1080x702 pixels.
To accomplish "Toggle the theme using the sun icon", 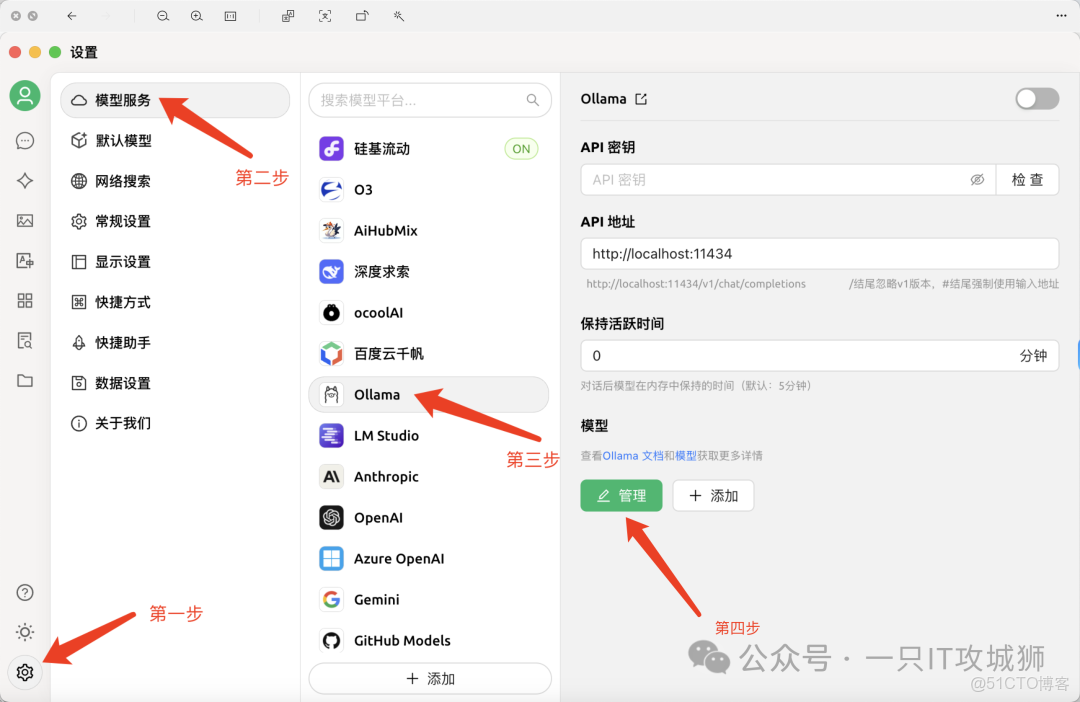I will point(25,632).
